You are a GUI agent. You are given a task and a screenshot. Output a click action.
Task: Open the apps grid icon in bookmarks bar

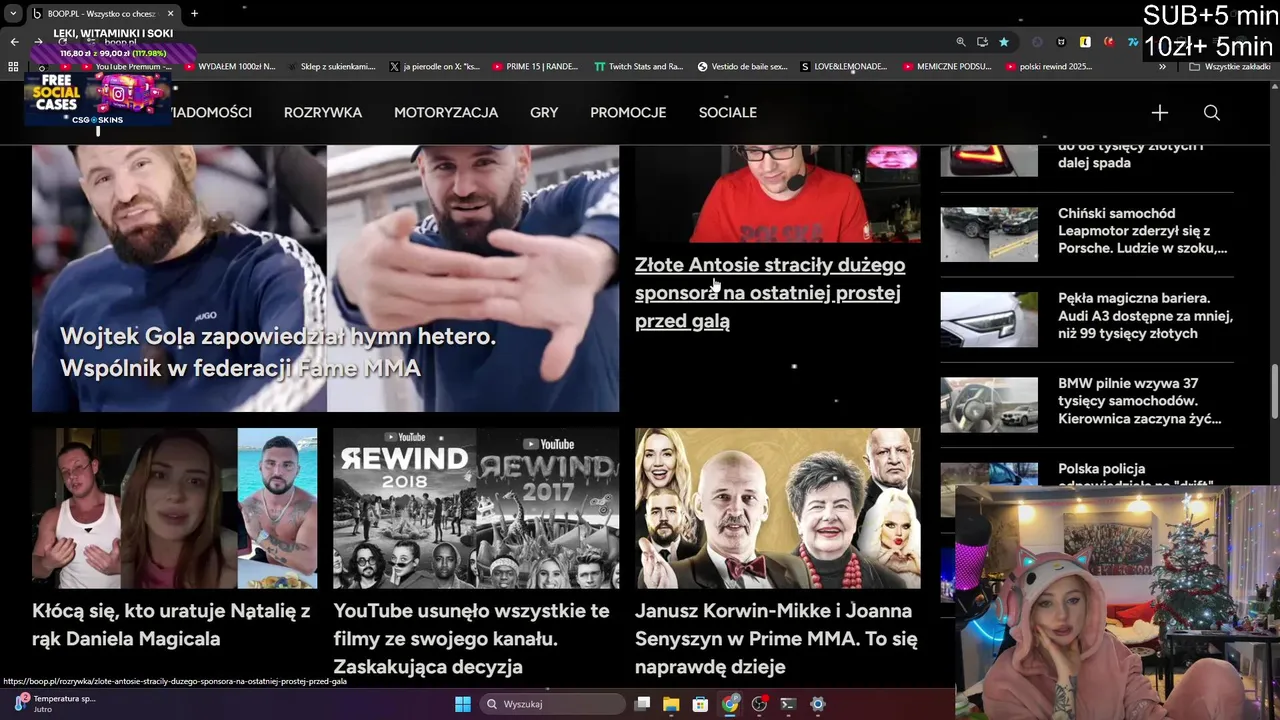click(x=13, y=67)
